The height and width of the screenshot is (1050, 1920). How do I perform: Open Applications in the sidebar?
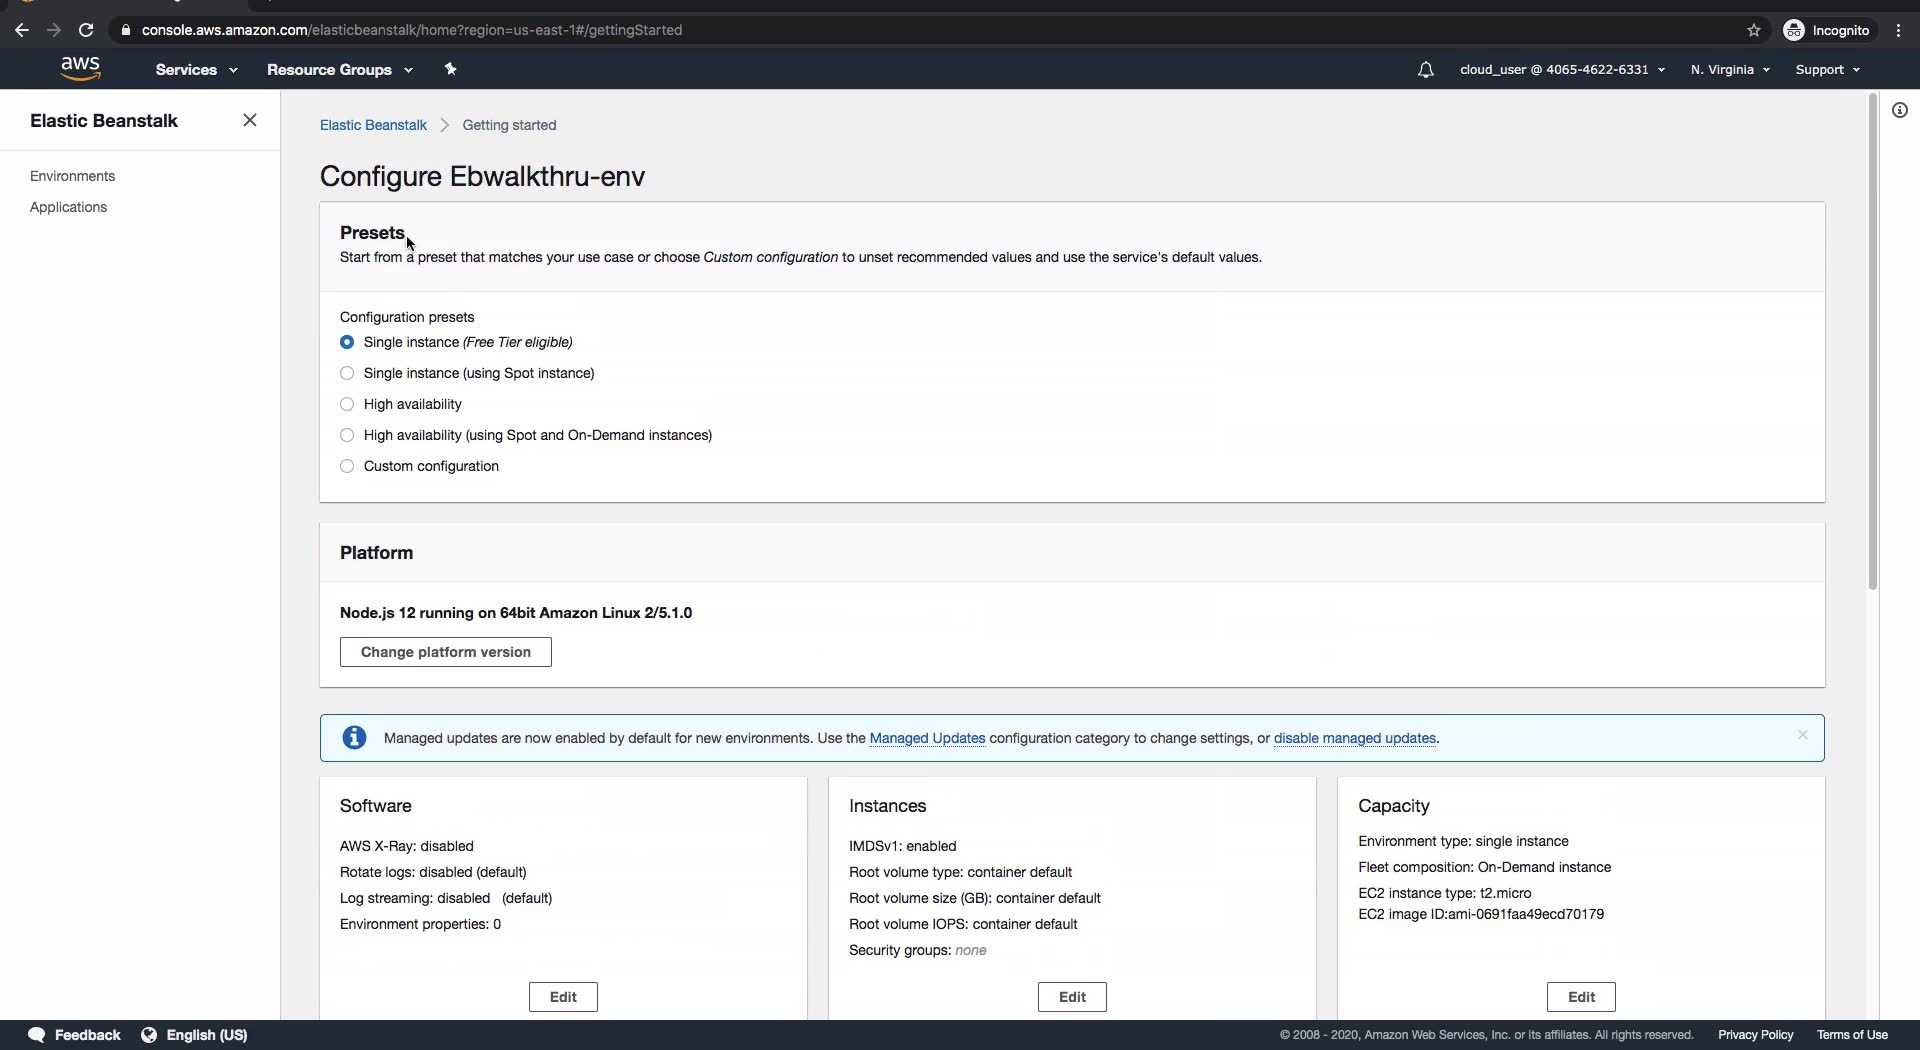pyautogui.click(x=68, y=207)
